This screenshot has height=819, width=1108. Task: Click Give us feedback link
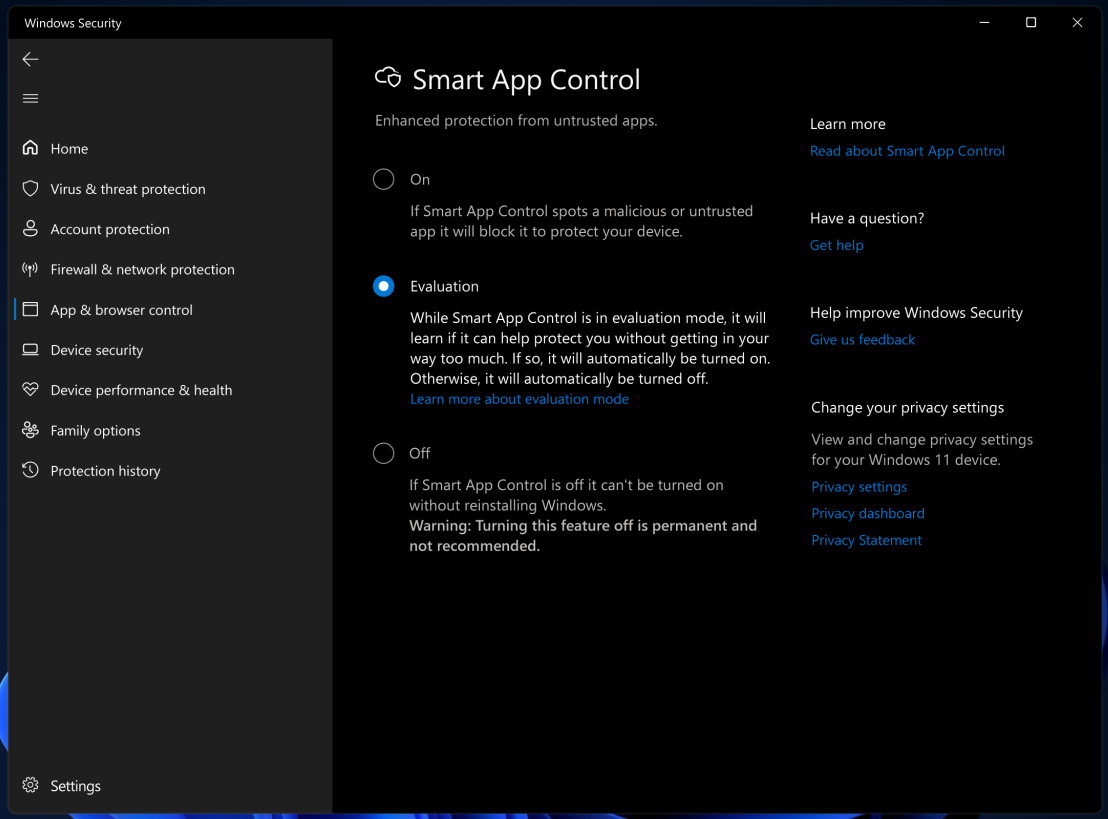(x=862, y=340)
